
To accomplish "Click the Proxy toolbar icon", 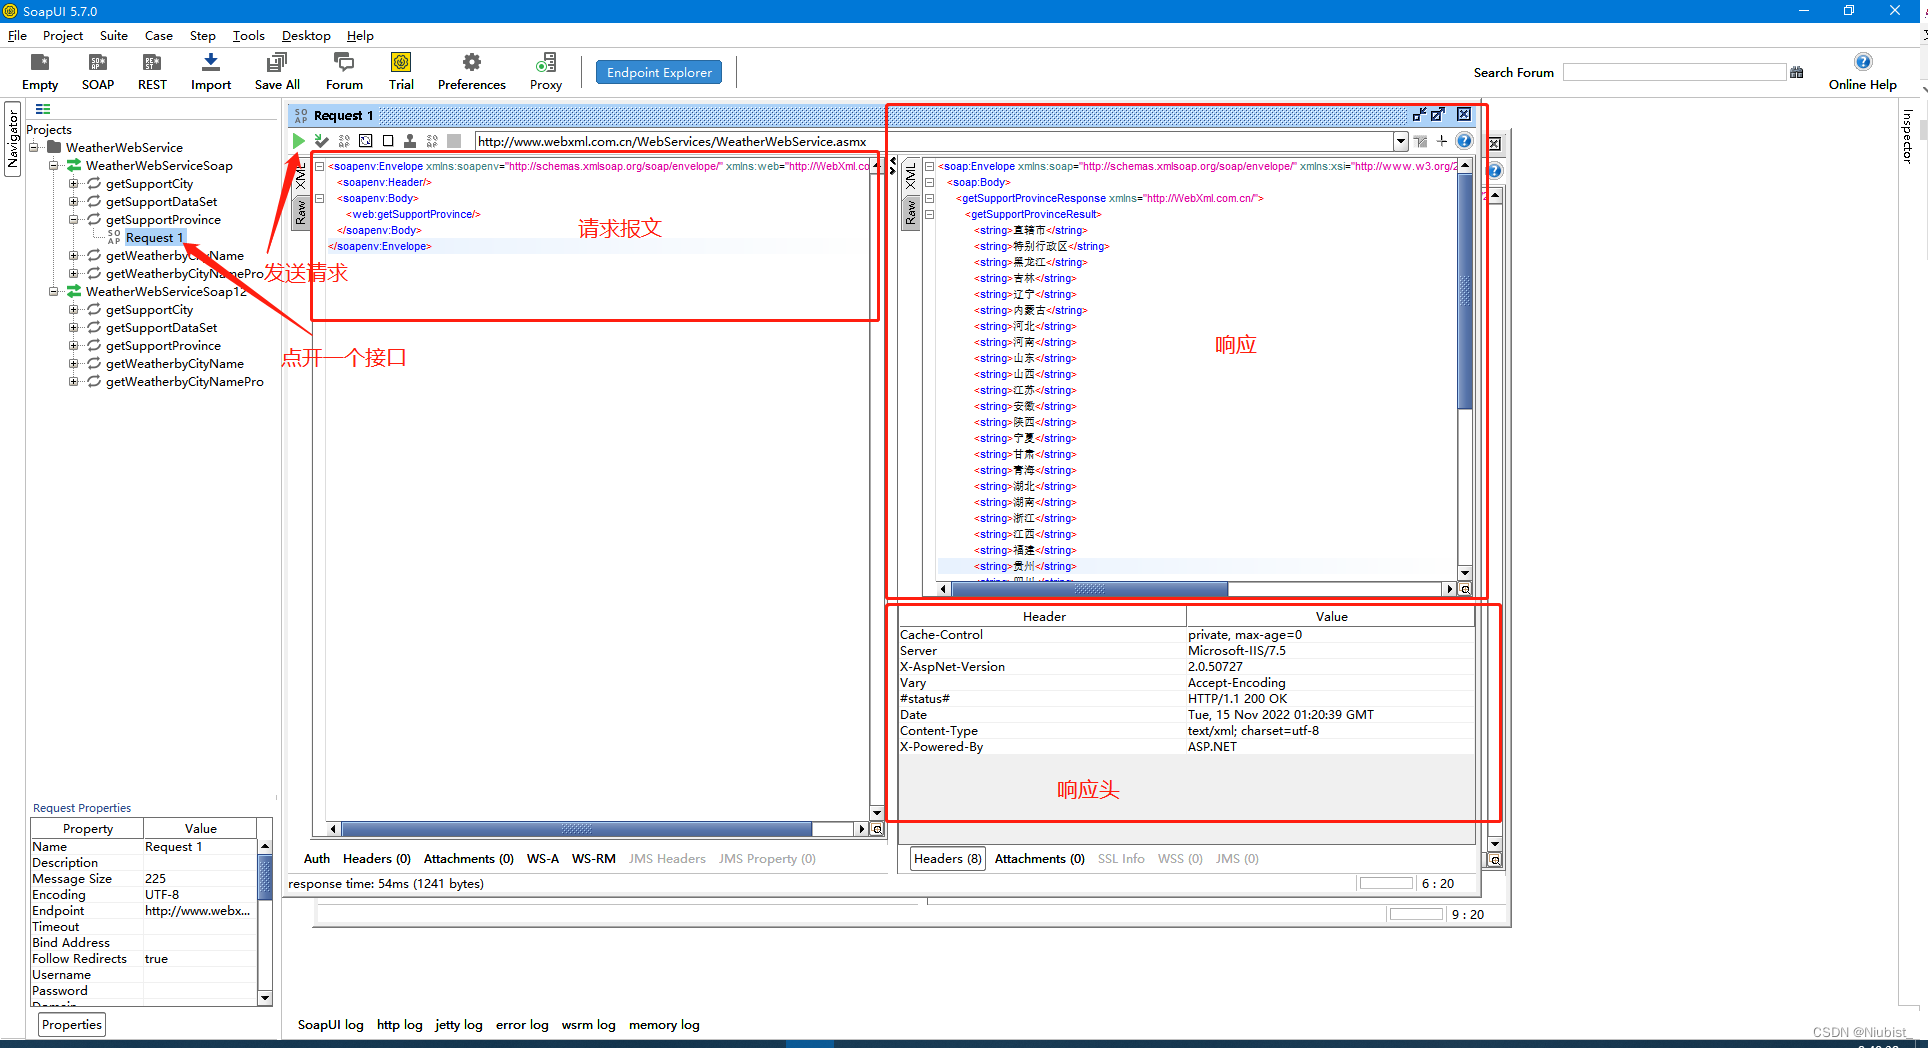I will [x=545, y=71].
